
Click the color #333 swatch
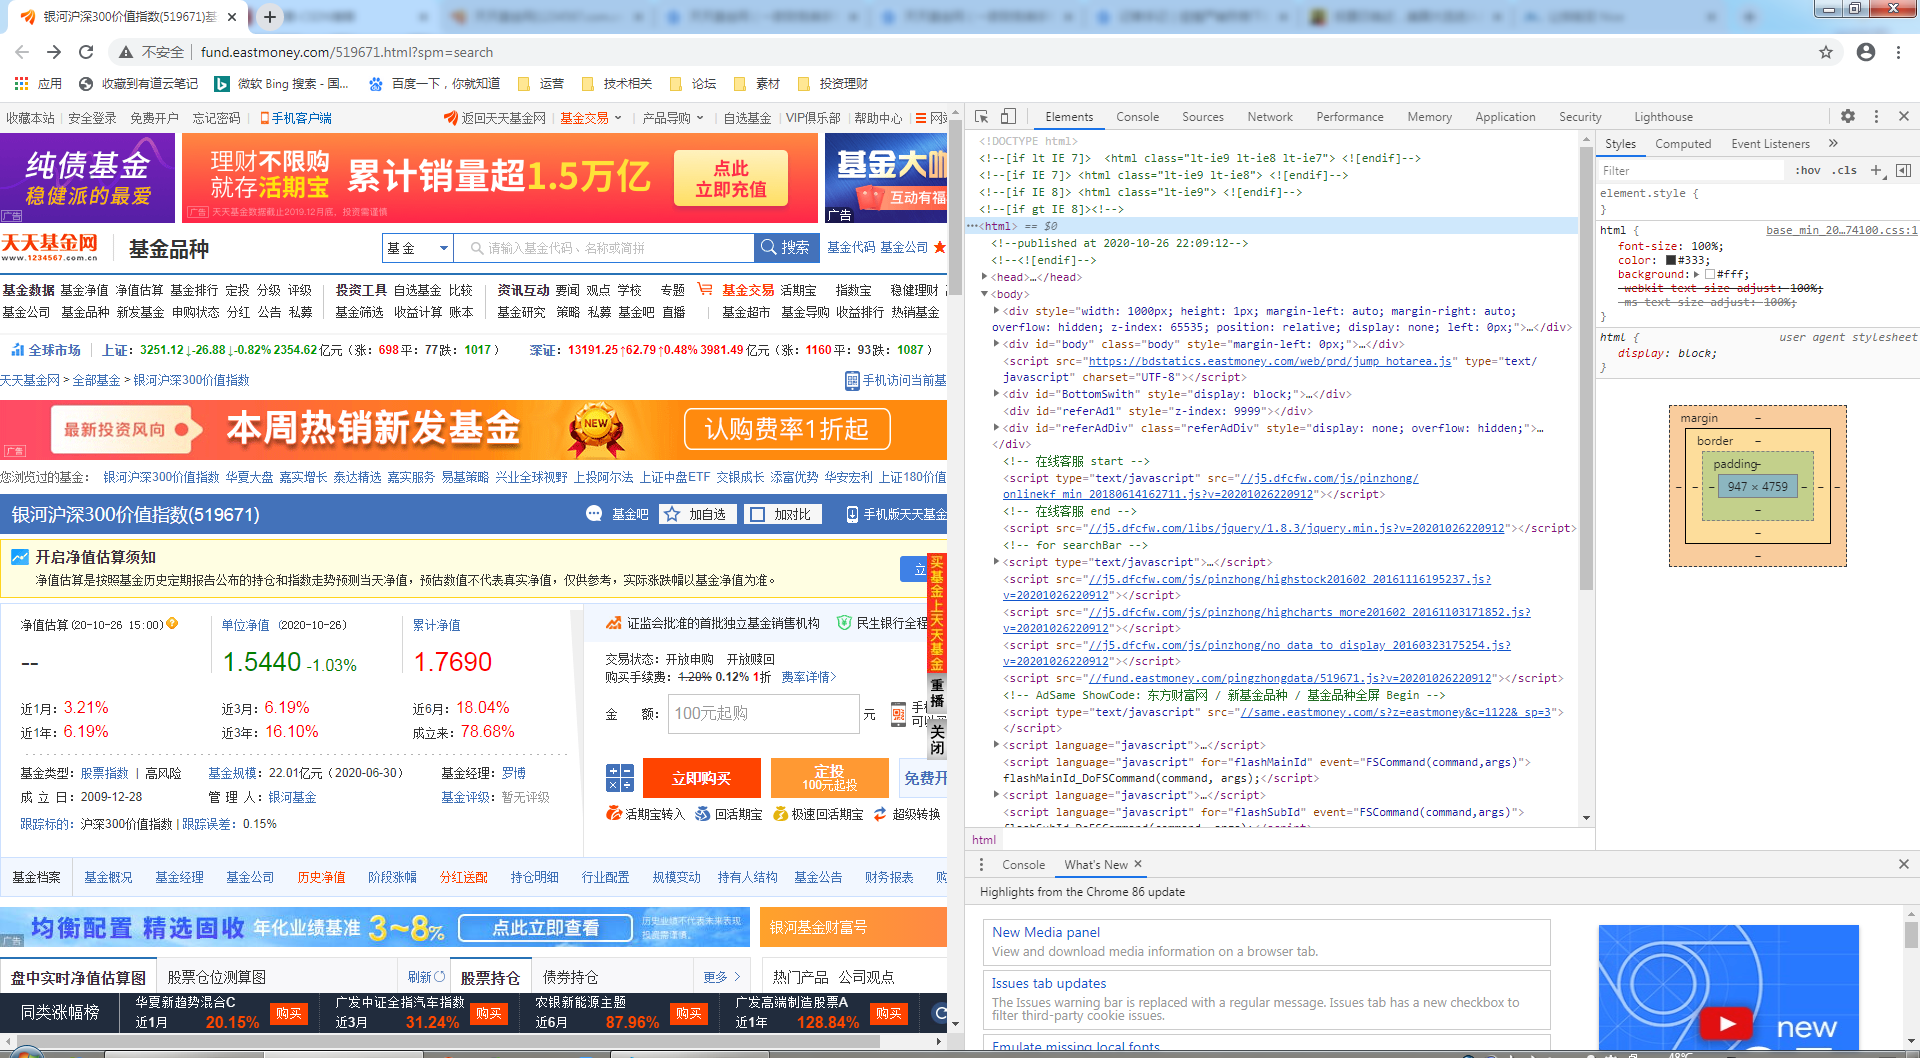(x=1671, y=260)
